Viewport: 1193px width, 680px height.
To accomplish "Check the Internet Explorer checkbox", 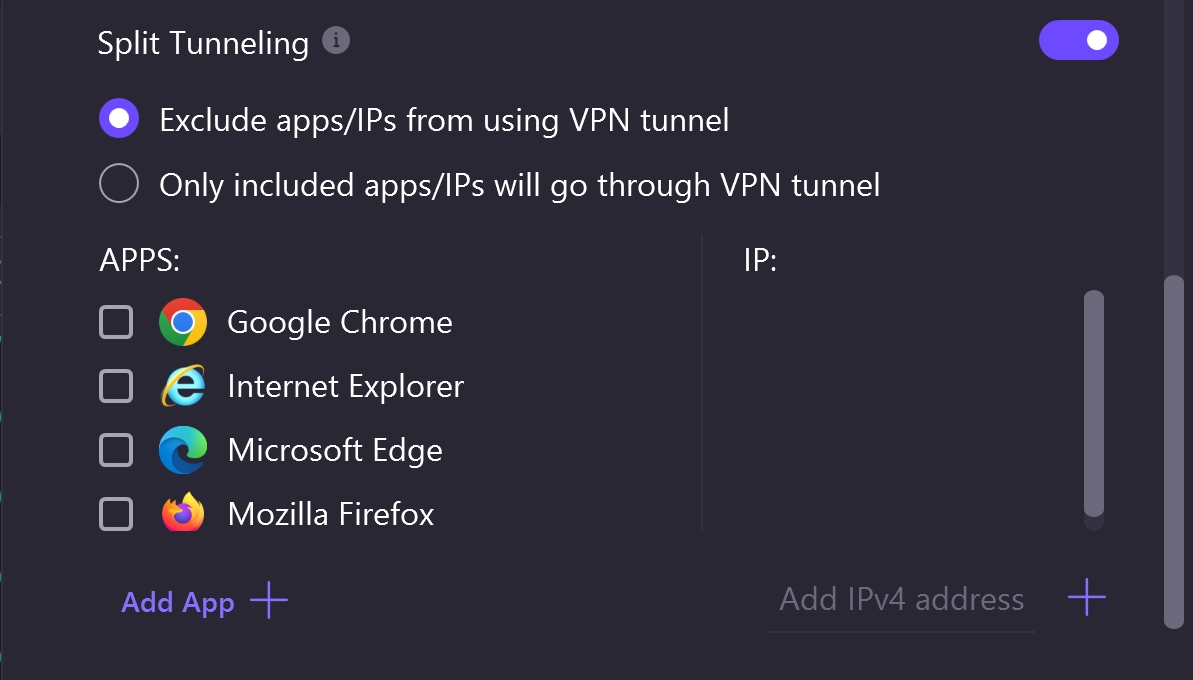I will [x=116, y=385].
